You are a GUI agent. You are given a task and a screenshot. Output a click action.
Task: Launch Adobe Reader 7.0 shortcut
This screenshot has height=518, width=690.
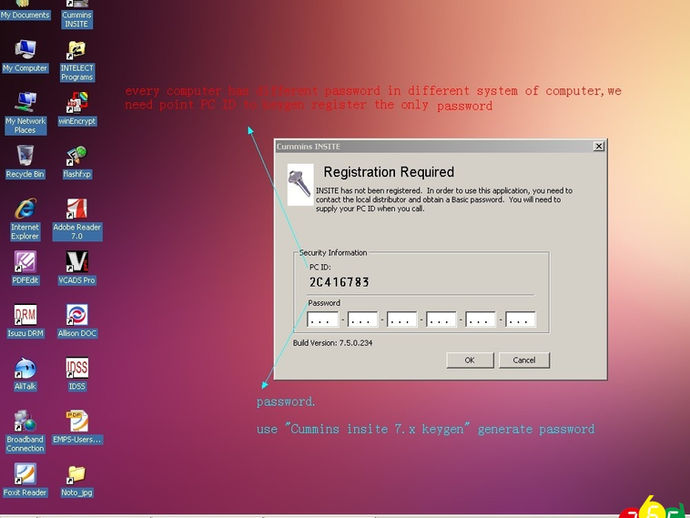[x=77, y=219]
